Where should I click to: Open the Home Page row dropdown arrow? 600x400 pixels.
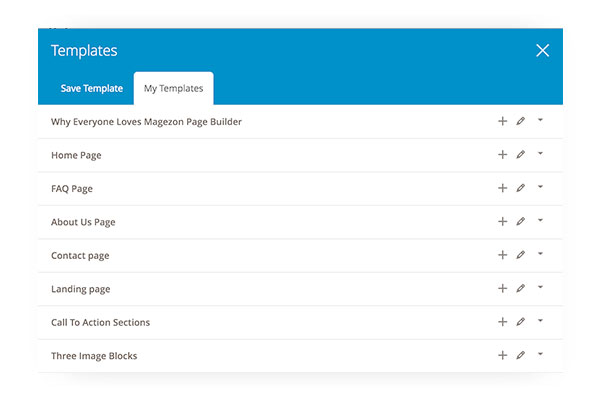coord(540,153)
